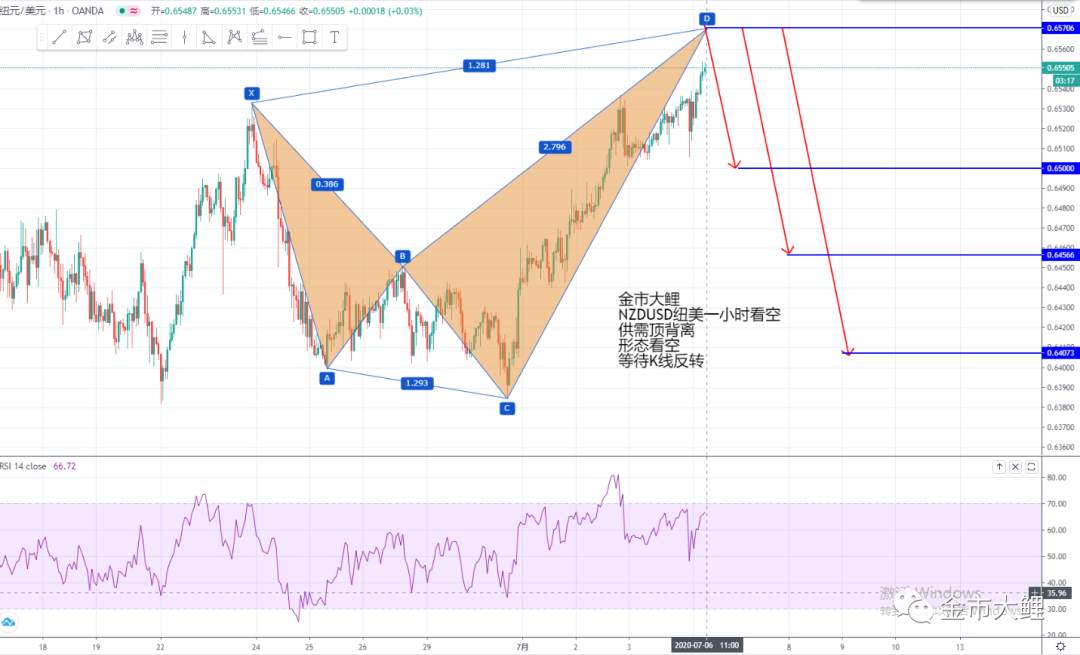The image size is (1080, 655).
Task: Click the text note NZDUSD纽美一小时看空
Action: tap(699, 315)
